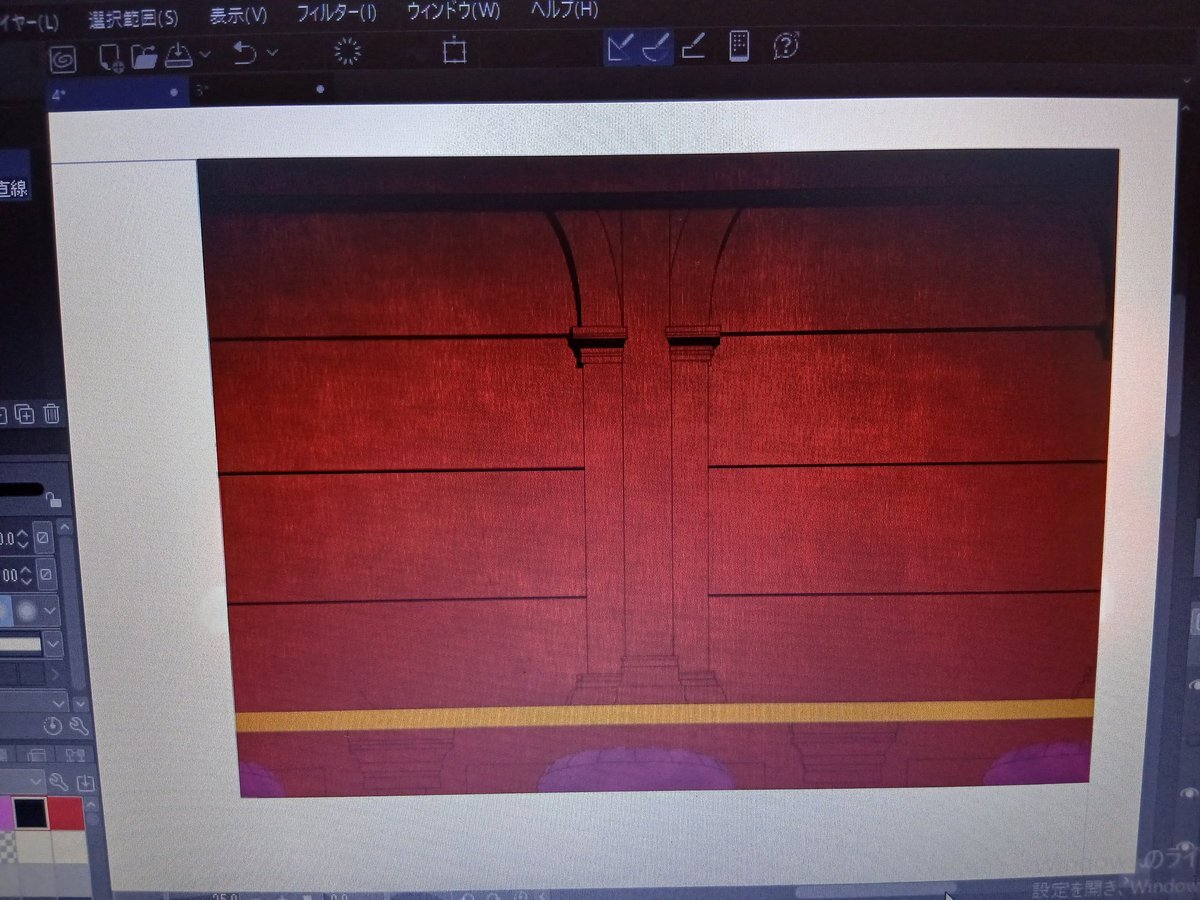Click the dotted circle Clear icon
Viewport: 1200px width, 900px height.
347,51
